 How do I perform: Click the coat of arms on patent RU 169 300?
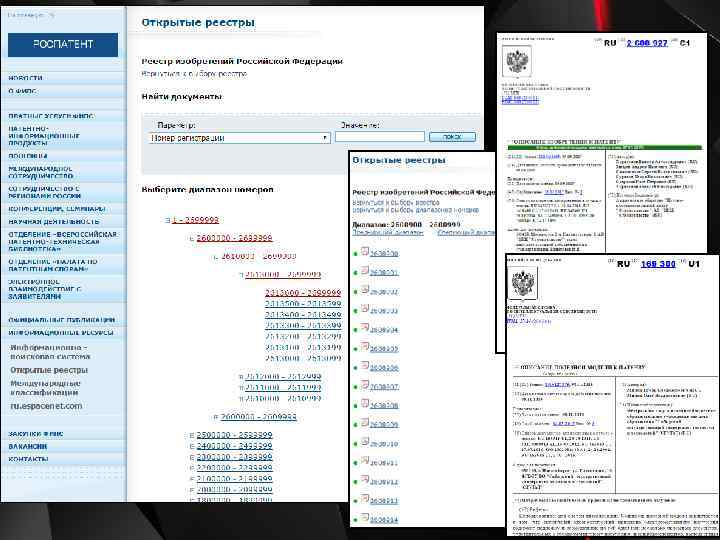pos(523,283)
